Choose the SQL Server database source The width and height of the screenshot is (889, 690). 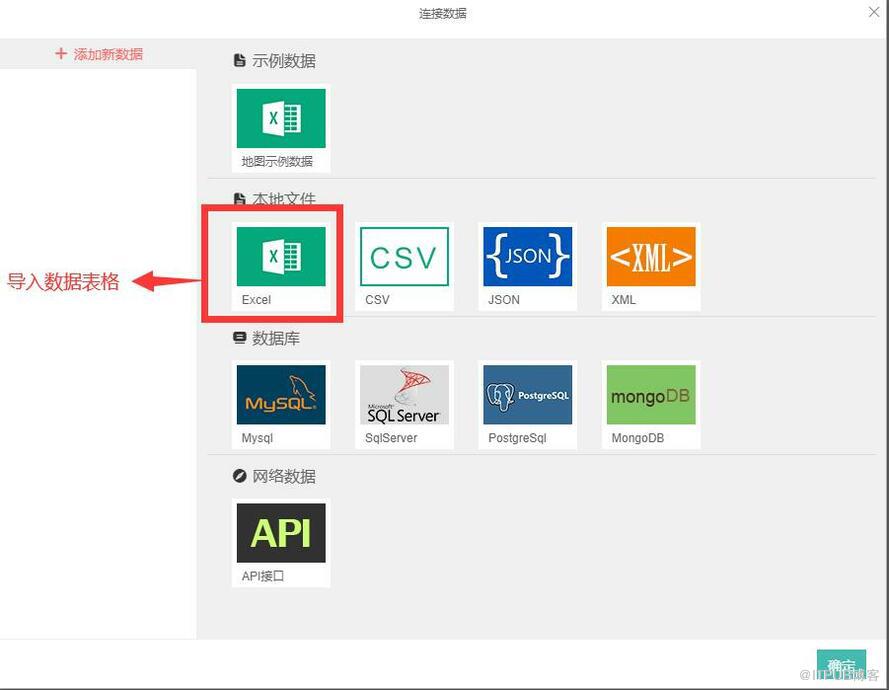[x=404, y=405]
